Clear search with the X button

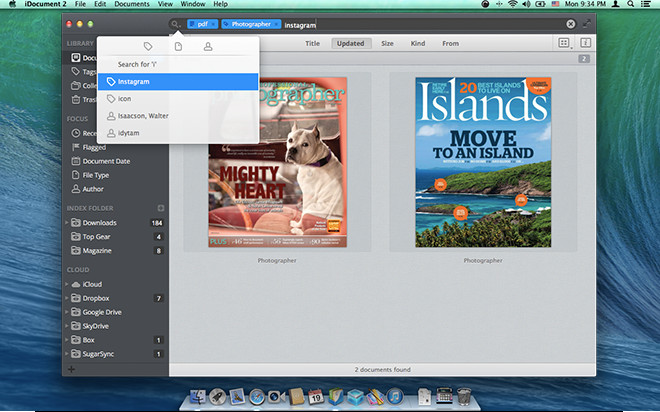(571, 24)
